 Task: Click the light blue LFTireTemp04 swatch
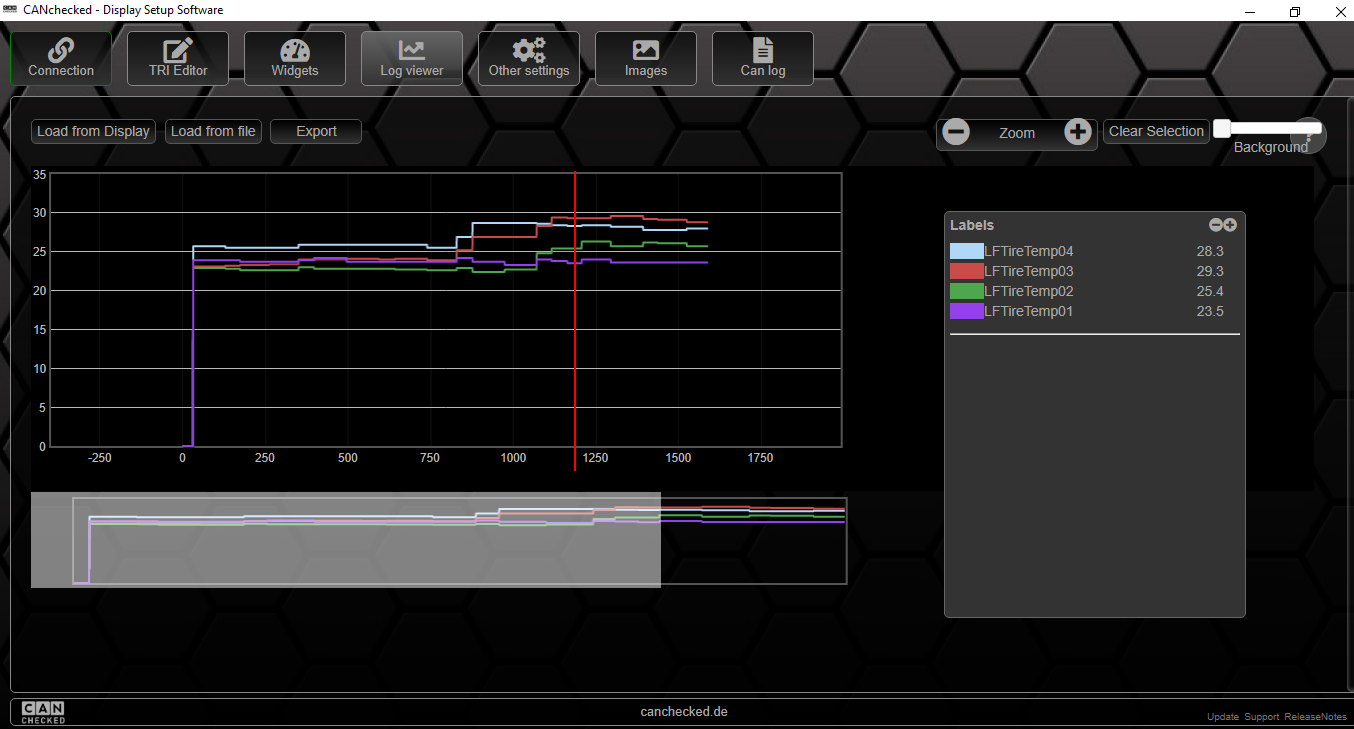pos(966,251)
